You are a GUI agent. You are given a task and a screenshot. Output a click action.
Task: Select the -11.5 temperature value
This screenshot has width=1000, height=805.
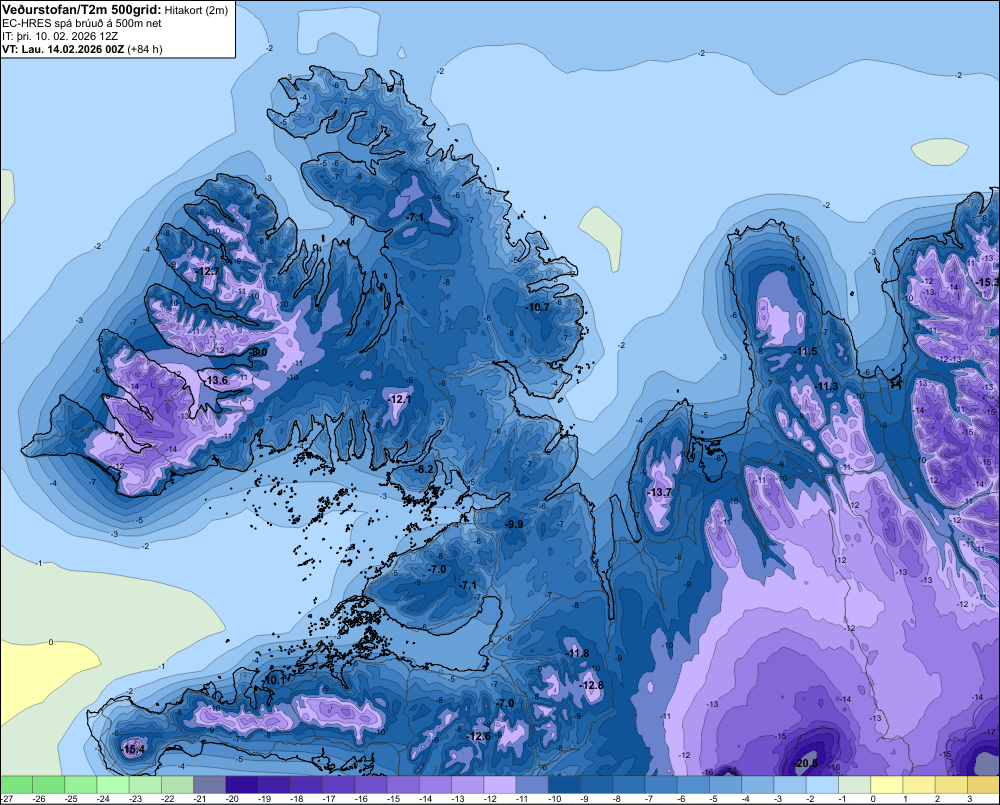[805, 351]
